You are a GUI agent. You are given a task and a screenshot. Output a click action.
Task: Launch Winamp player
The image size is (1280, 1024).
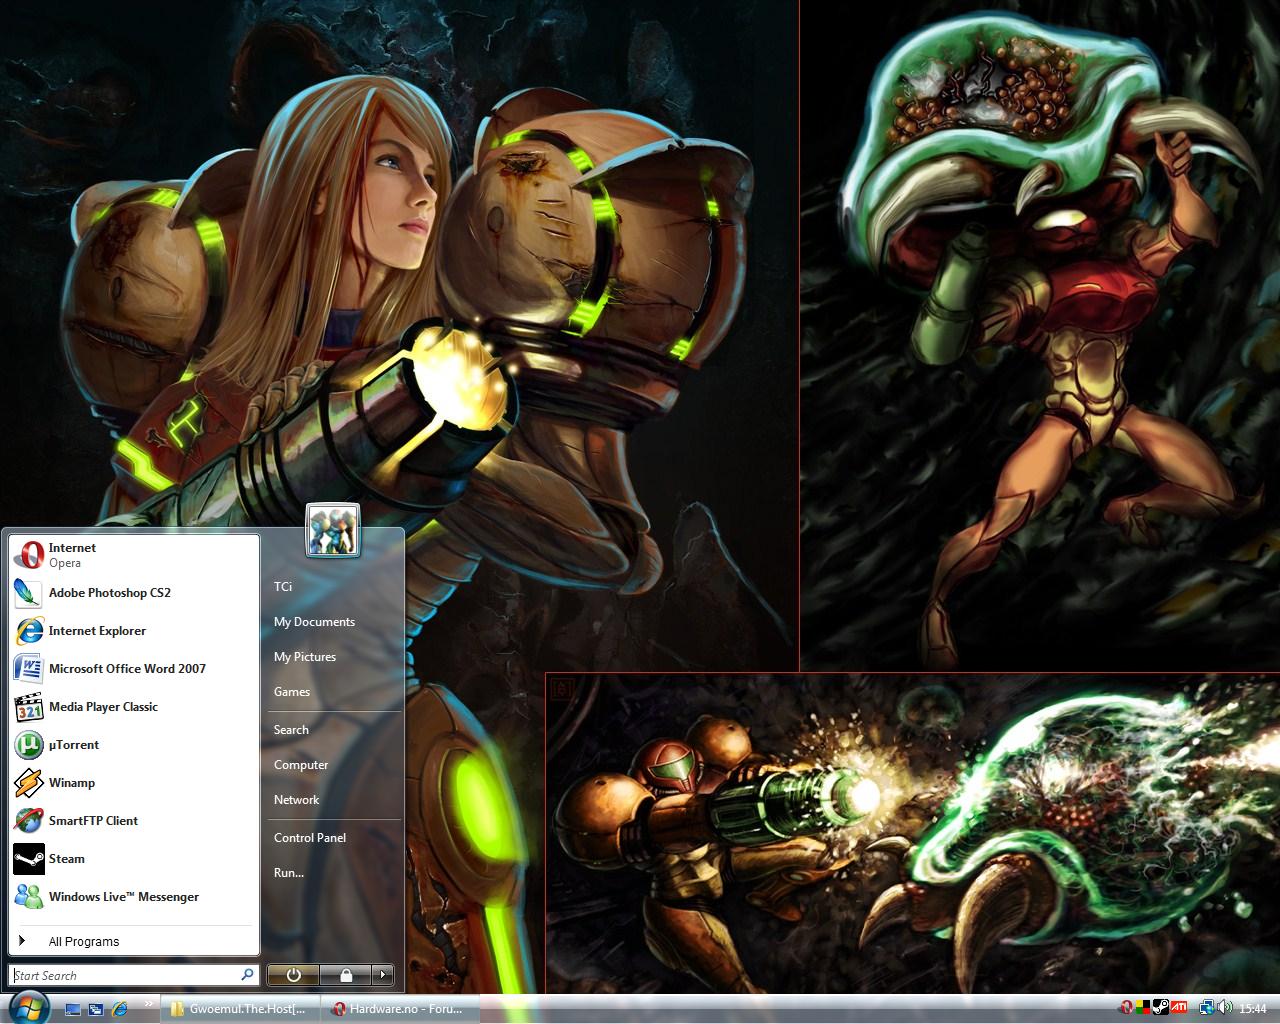coord(134,783)
